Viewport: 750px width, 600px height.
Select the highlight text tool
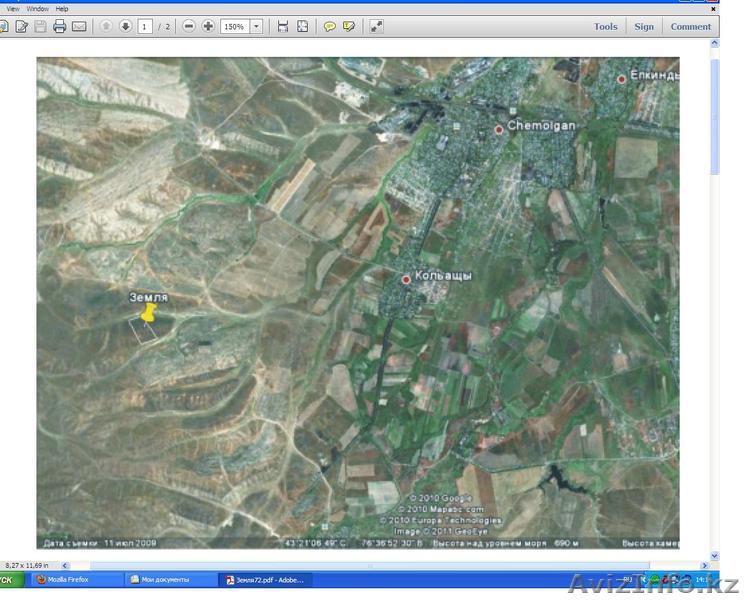pyautogui.click(x=349, y=26)
